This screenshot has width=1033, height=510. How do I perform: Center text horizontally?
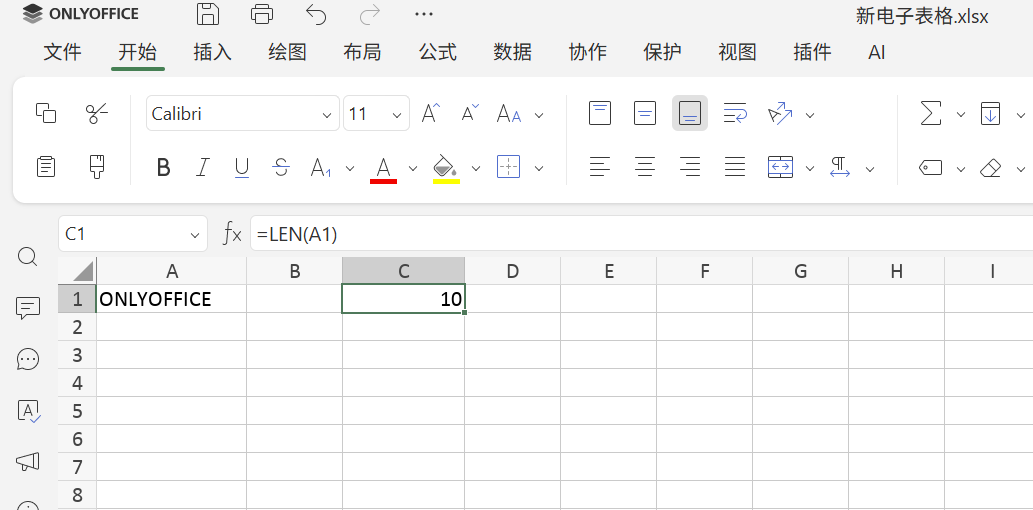[x=644, y=167]
